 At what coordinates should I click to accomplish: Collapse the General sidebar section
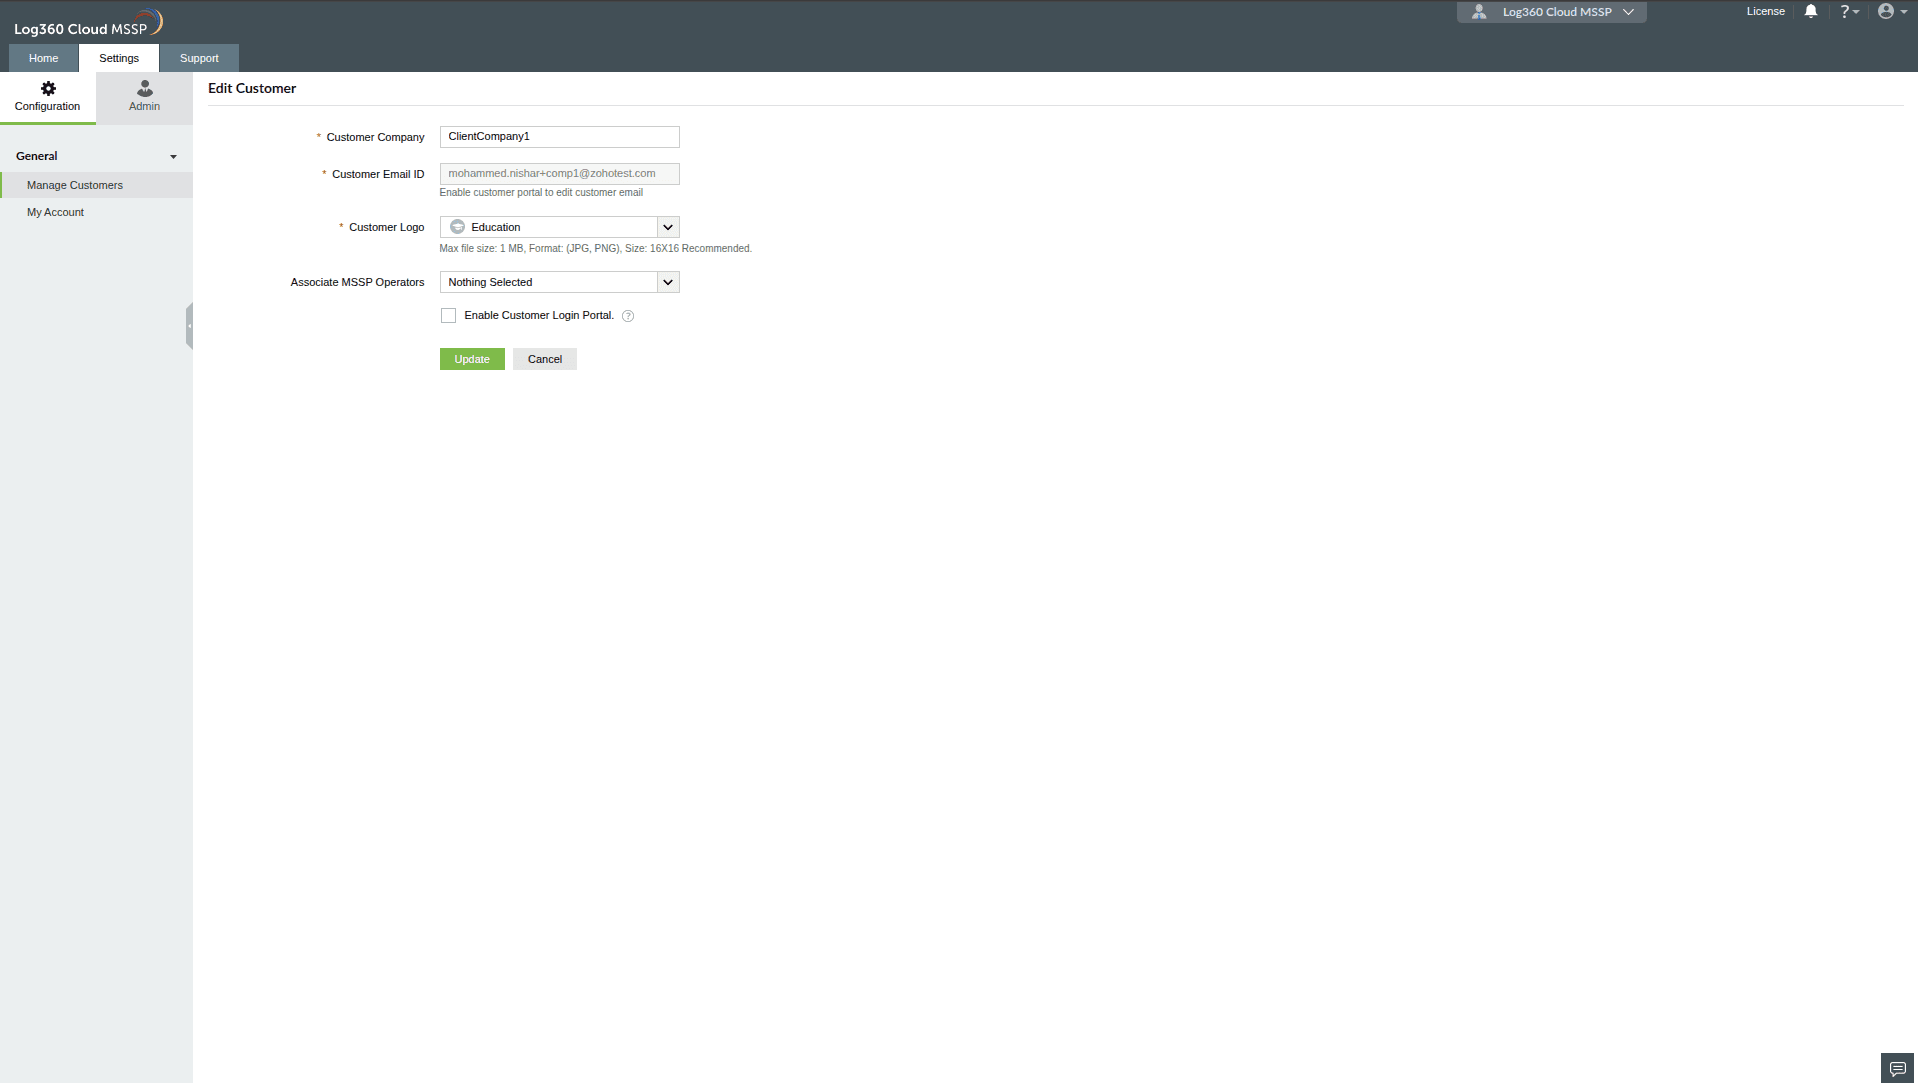(x=172, y=156)
